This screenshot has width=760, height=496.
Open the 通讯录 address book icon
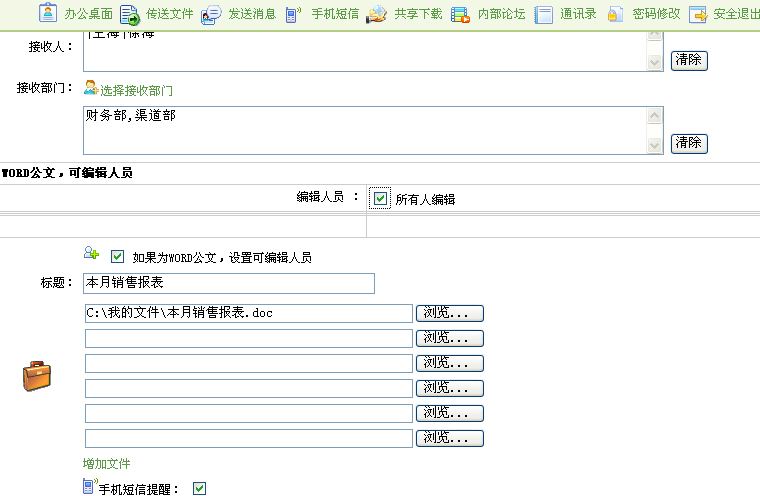(x=543, y=15)
